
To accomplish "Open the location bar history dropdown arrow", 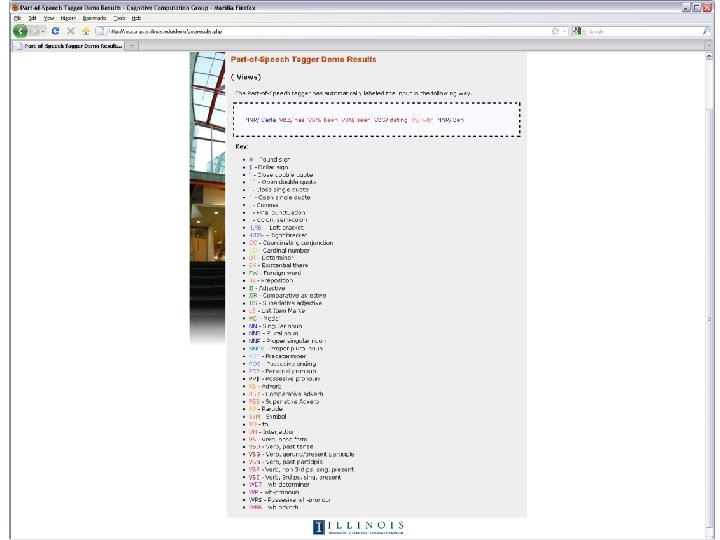I will 564,31.
